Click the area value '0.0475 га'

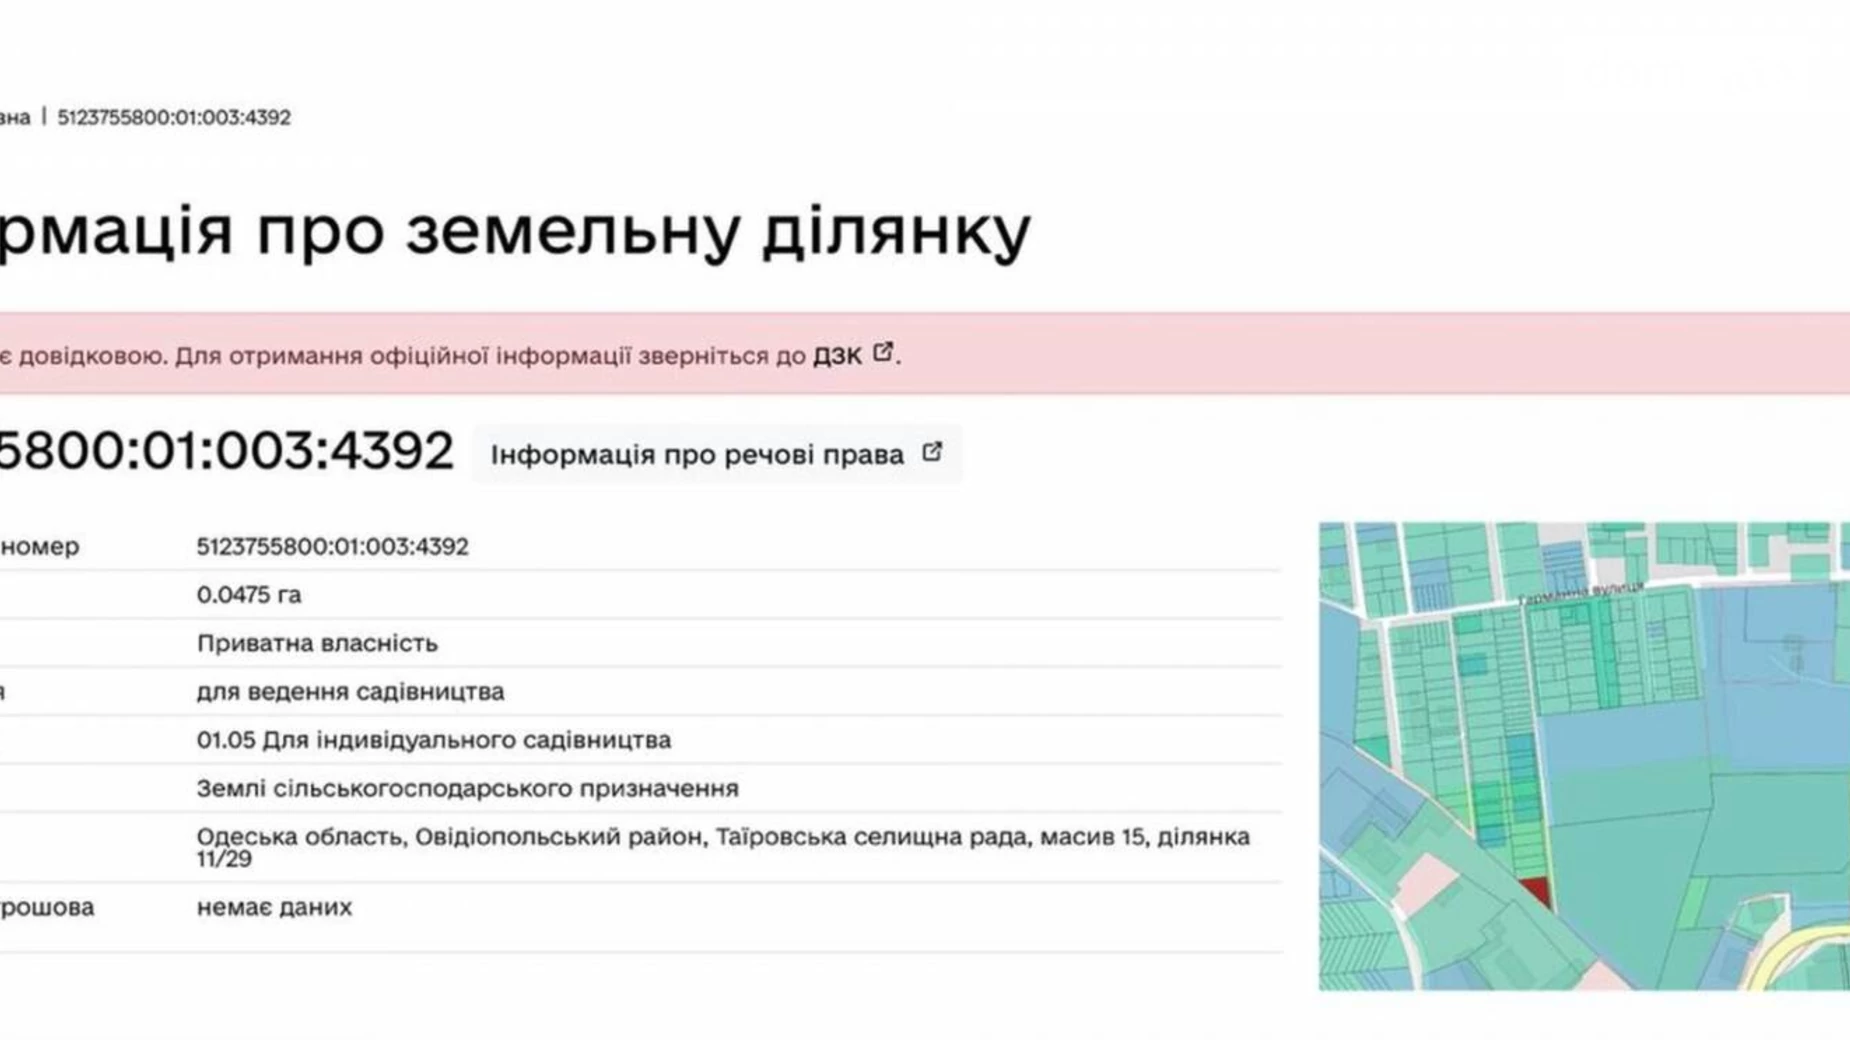pyautogui.click(x=249, y=595)
